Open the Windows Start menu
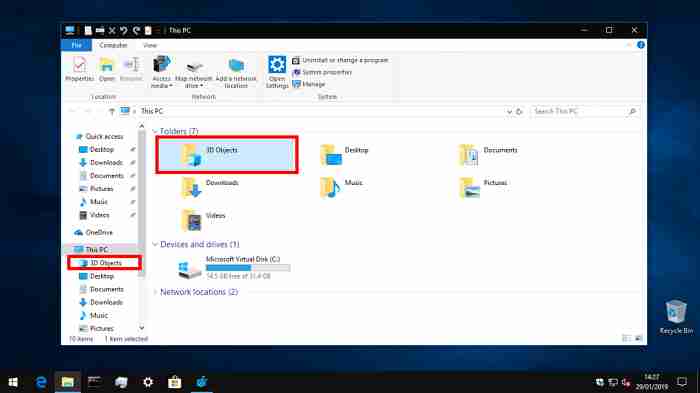 13,382
